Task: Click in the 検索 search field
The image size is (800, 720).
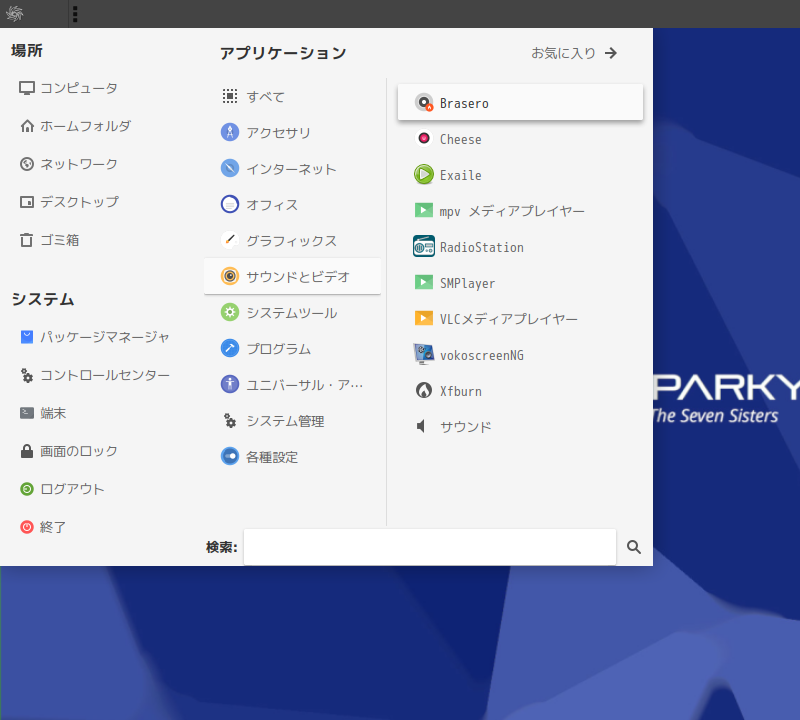Action: [430, 547]
